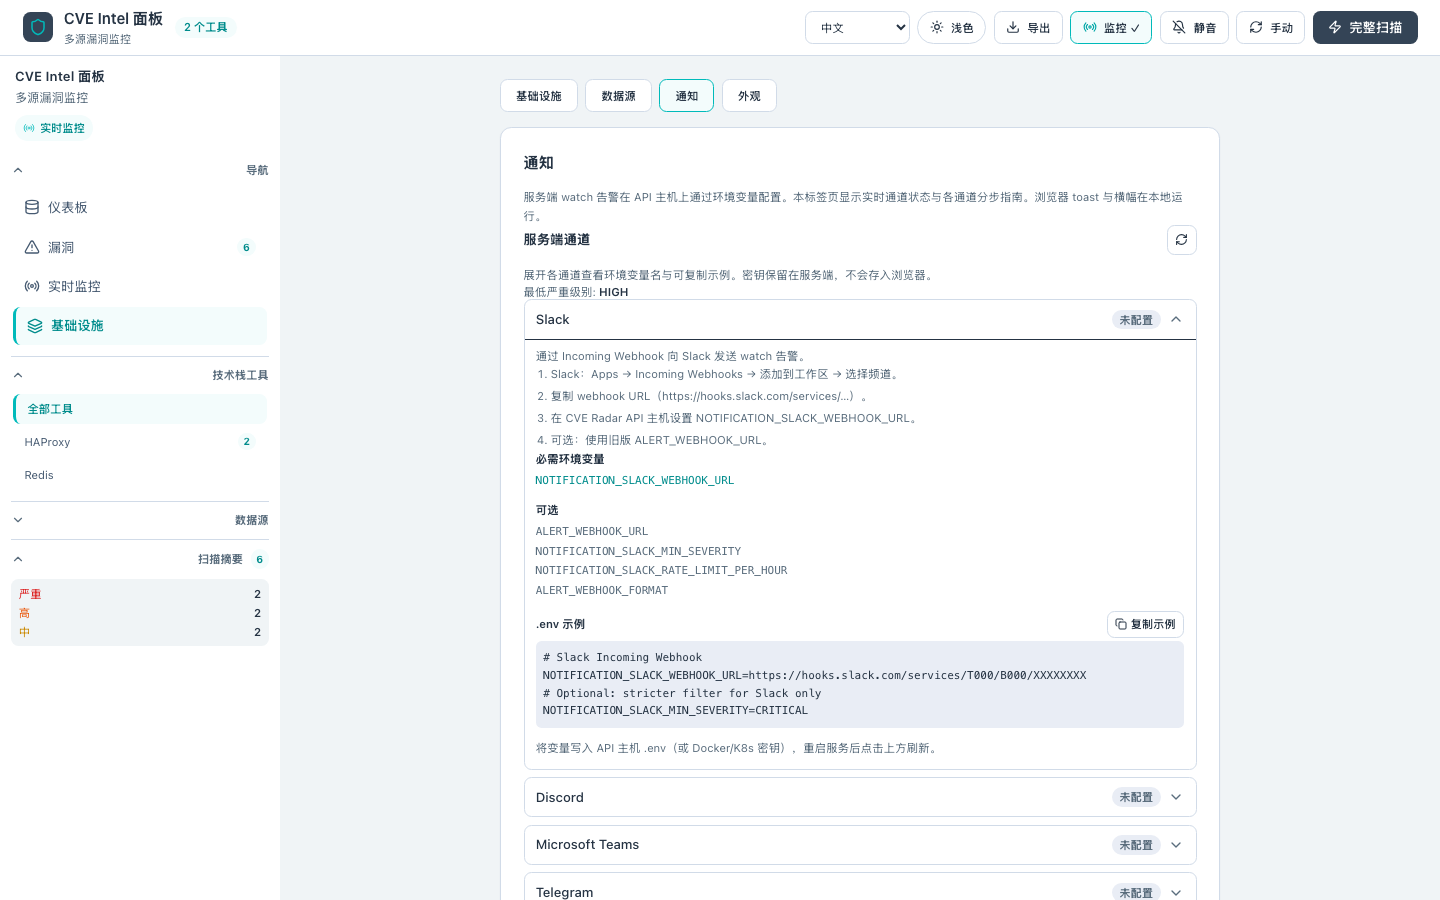Viewport: 1440px width, 900px height.
Task: Switch to the 通知 tab
Action: click(686, 96)
